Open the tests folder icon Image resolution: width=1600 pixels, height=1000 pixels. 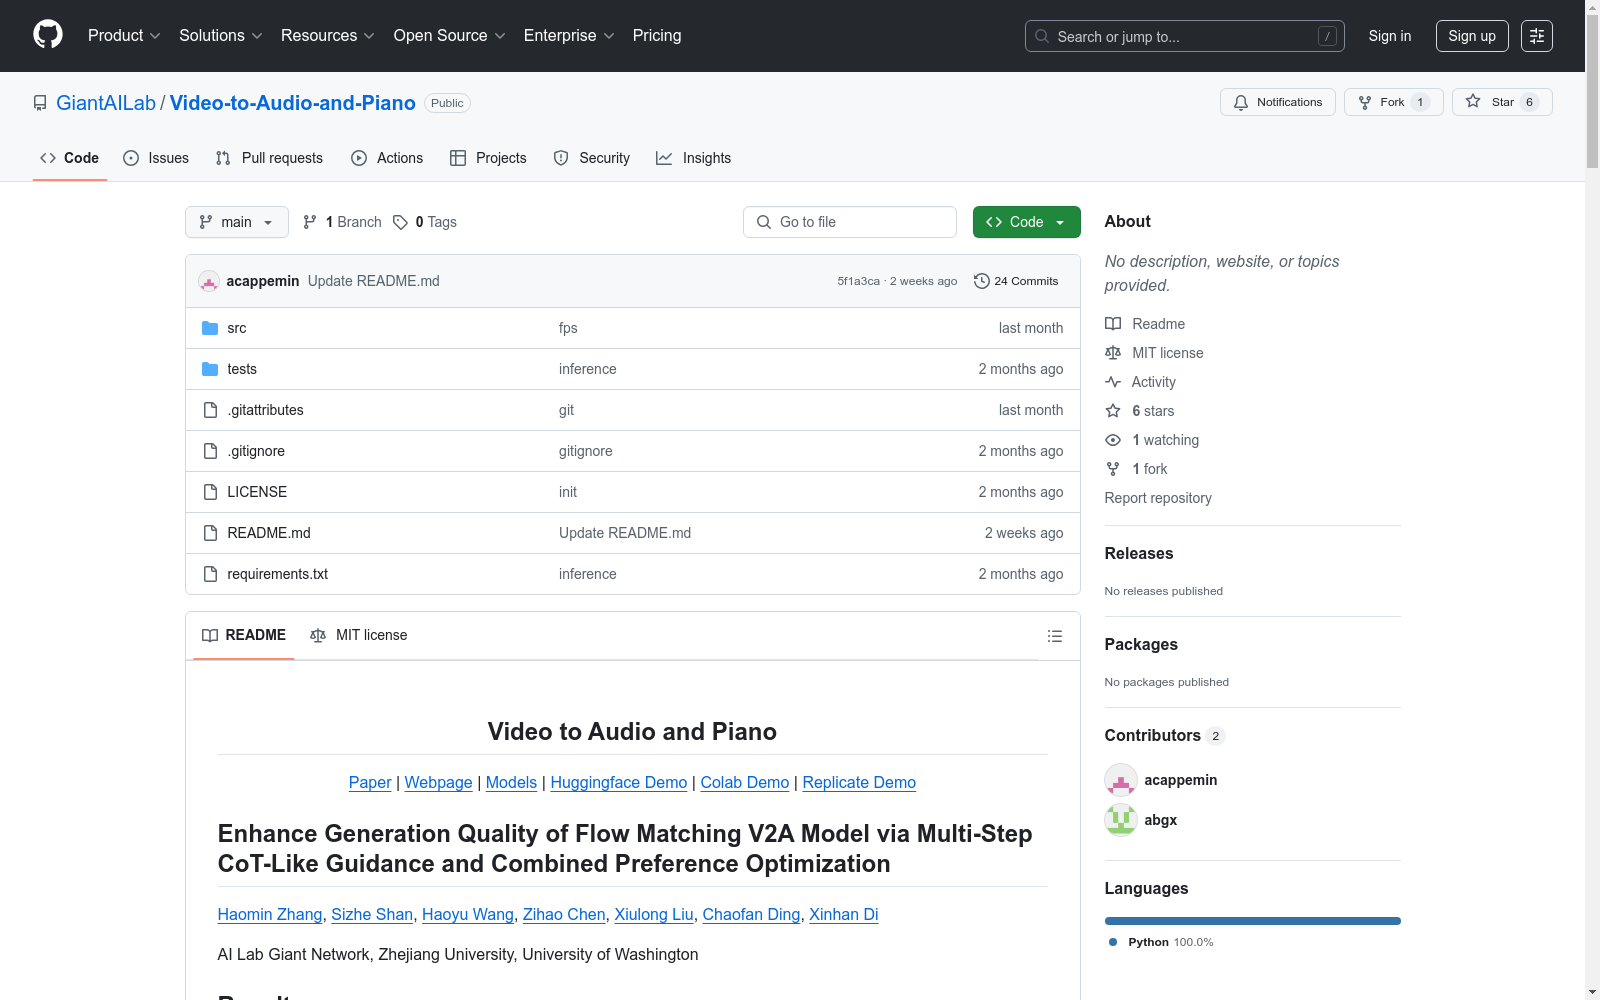[210, 369]
